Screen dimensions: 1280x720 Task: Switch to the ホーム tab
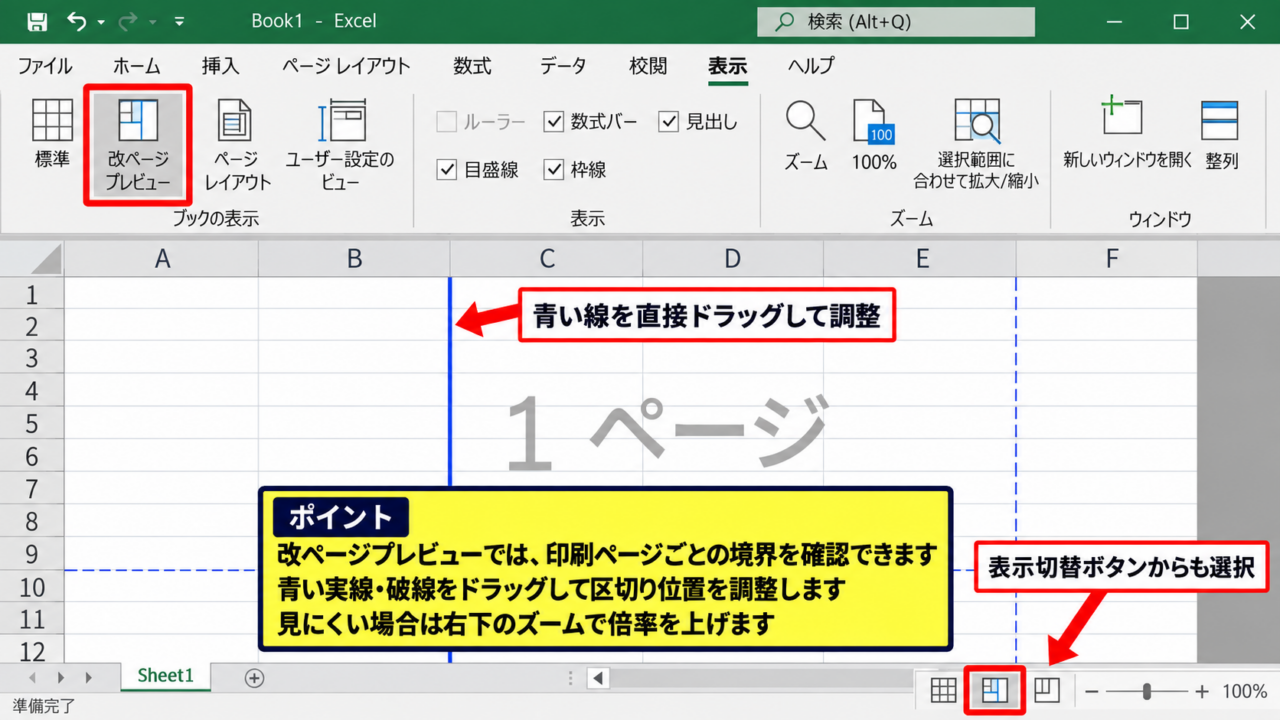[x=136, y=66]
